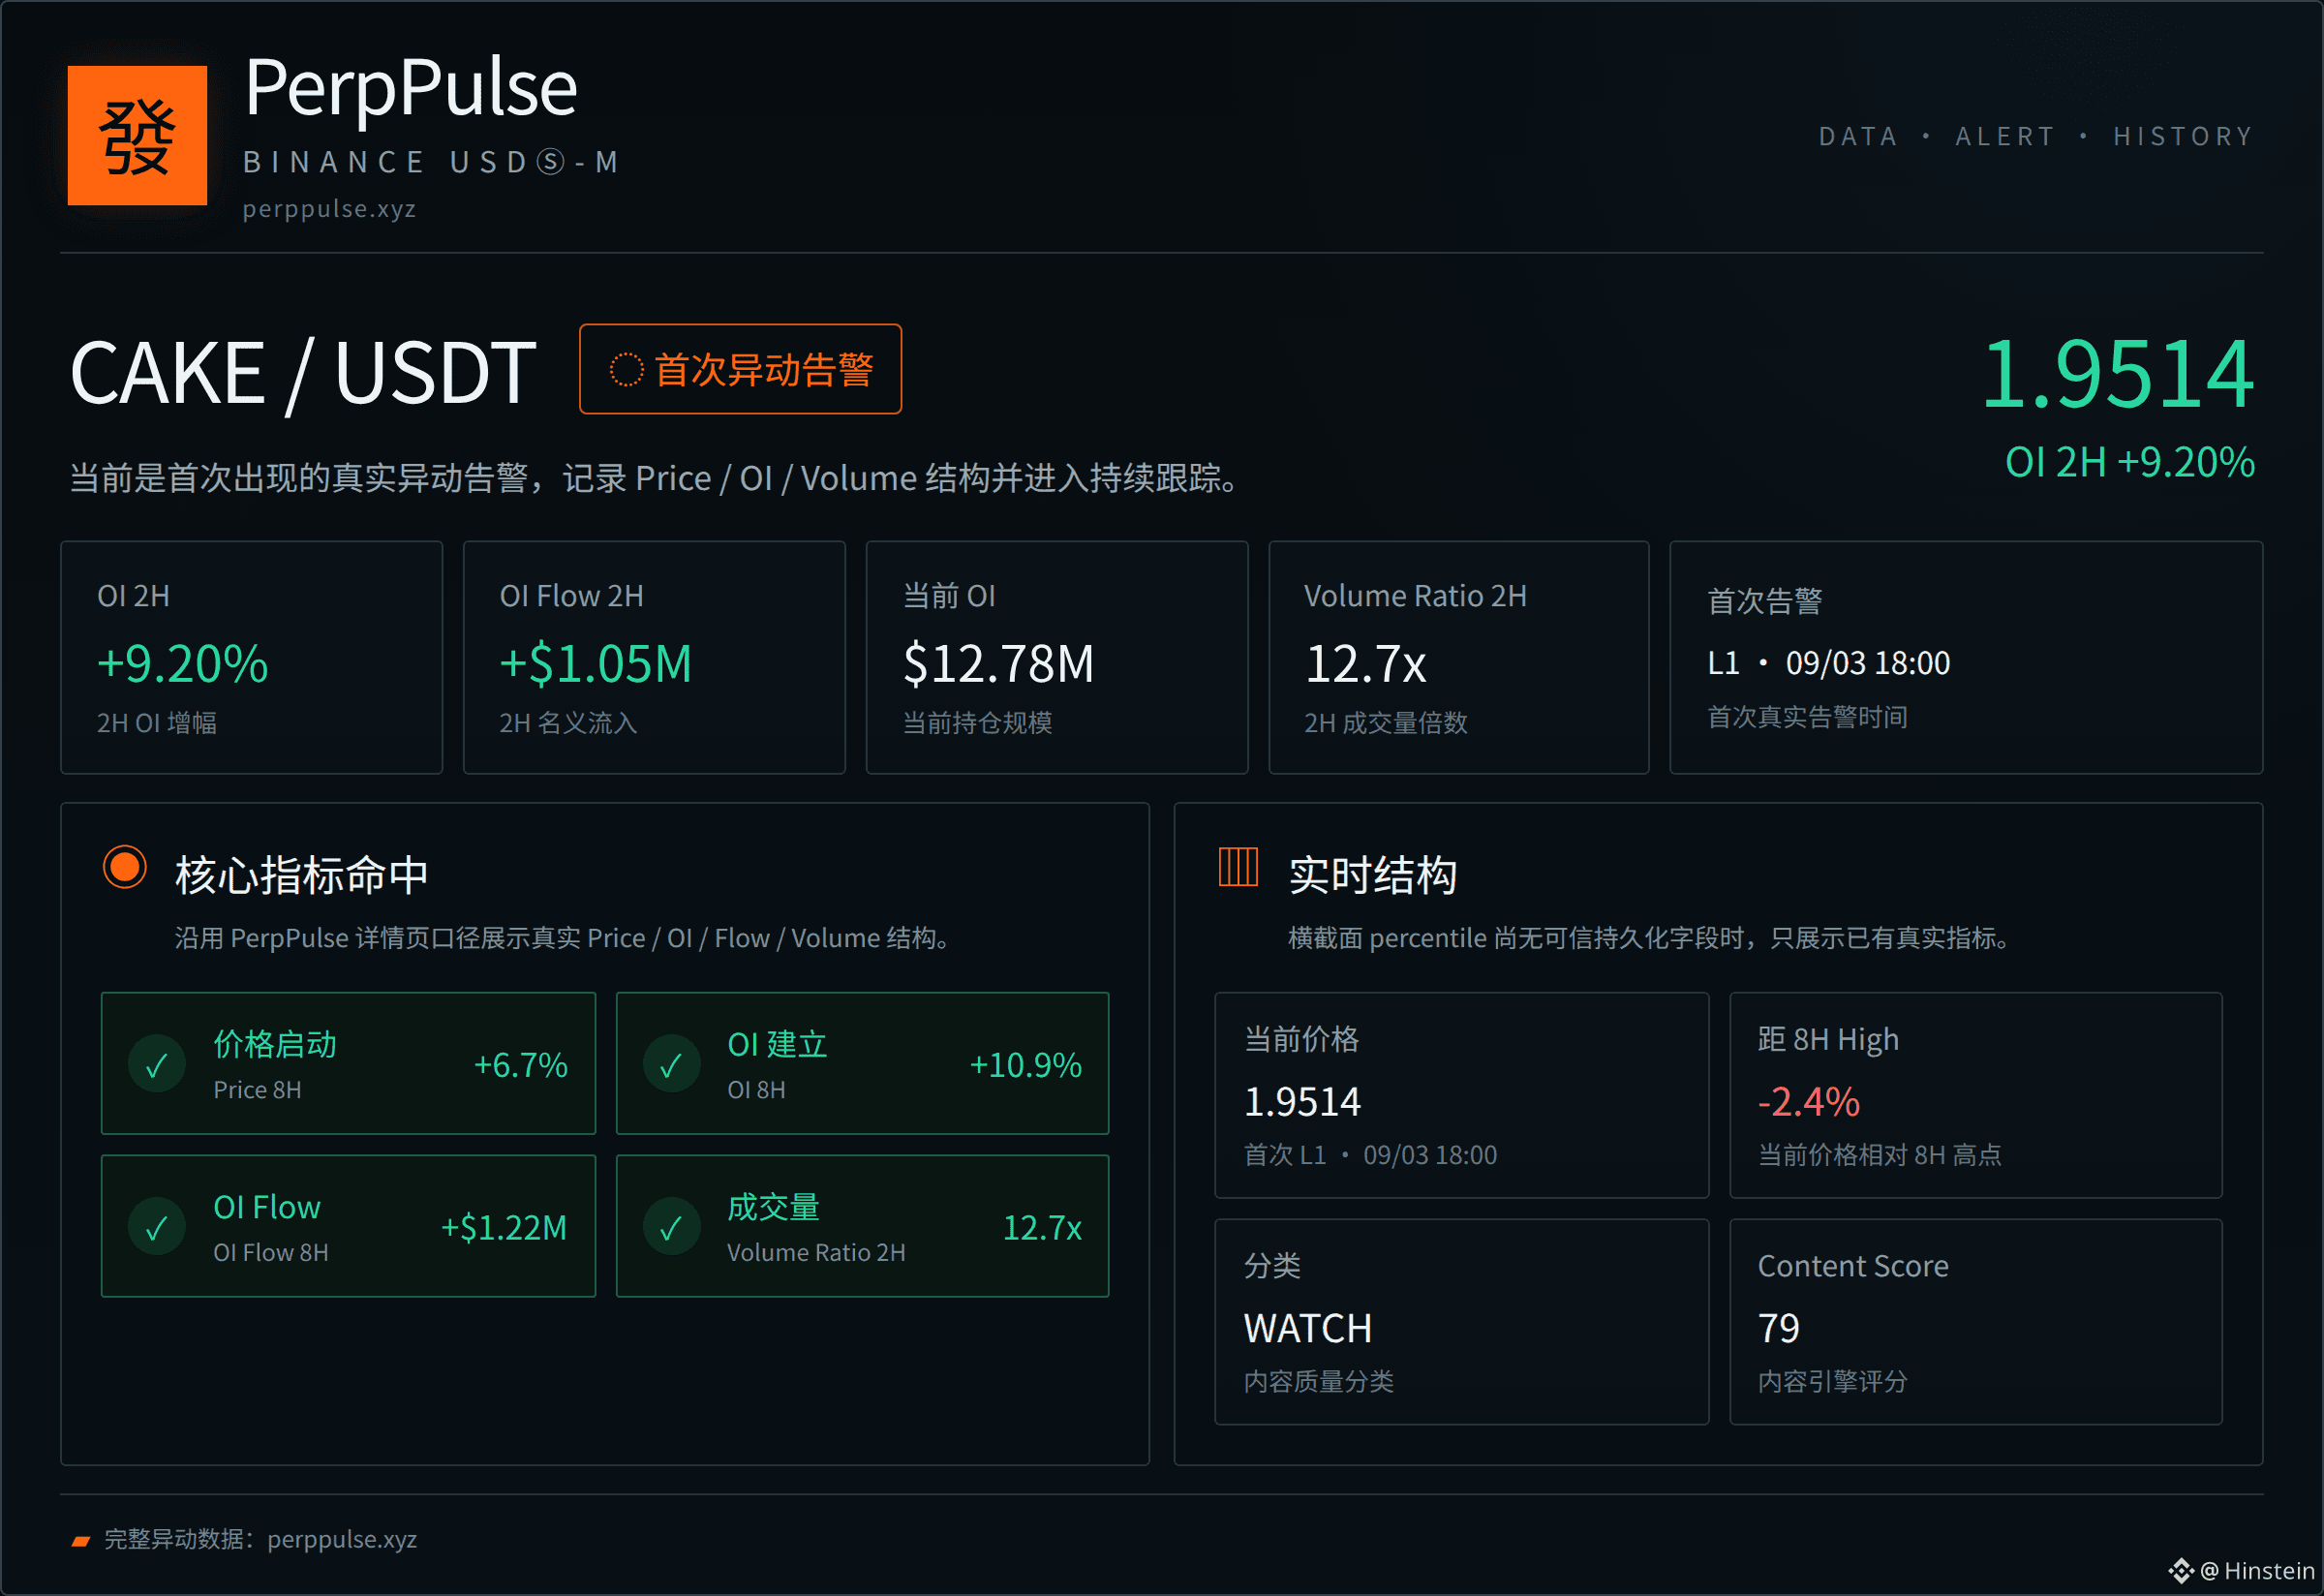Click the bar-grid icon beside 实时结构

tap(1238, 866)
